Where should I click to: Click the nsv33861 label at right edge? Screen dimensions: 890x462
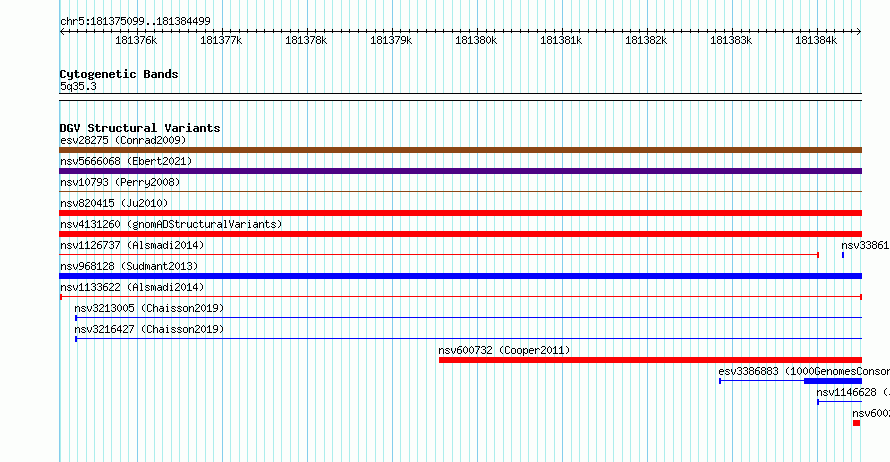(865, 245)
